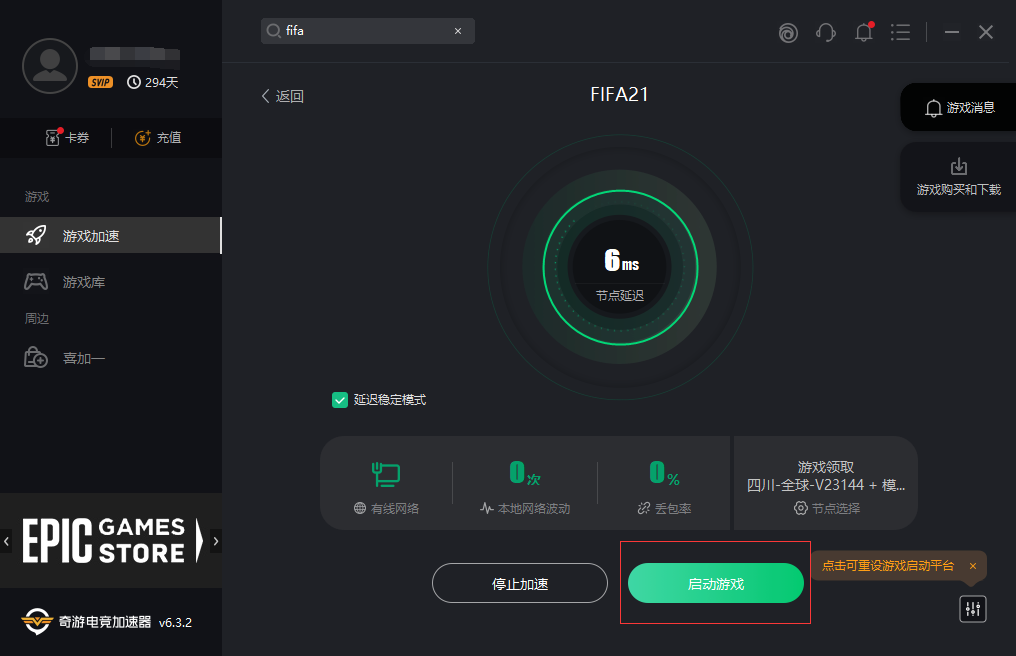Click the wired network icon
The image size is (1016, 656).
(x=386, y=474)
